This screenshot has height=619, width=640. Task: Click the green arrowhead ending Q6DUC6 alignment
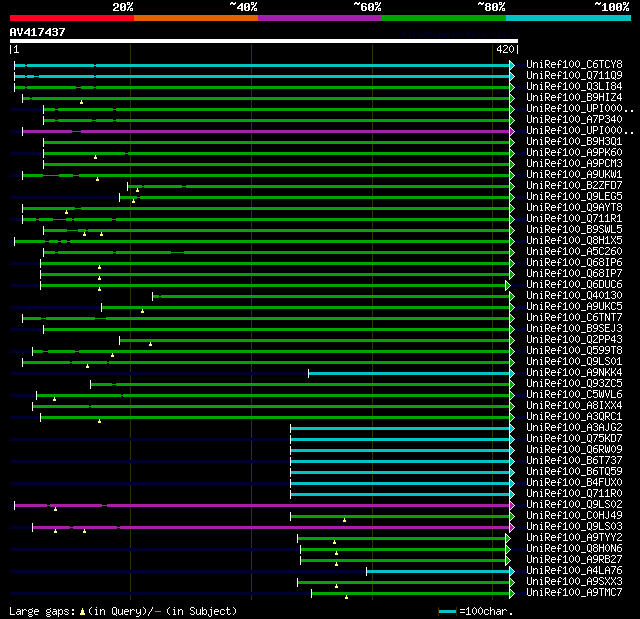(508, 285)
